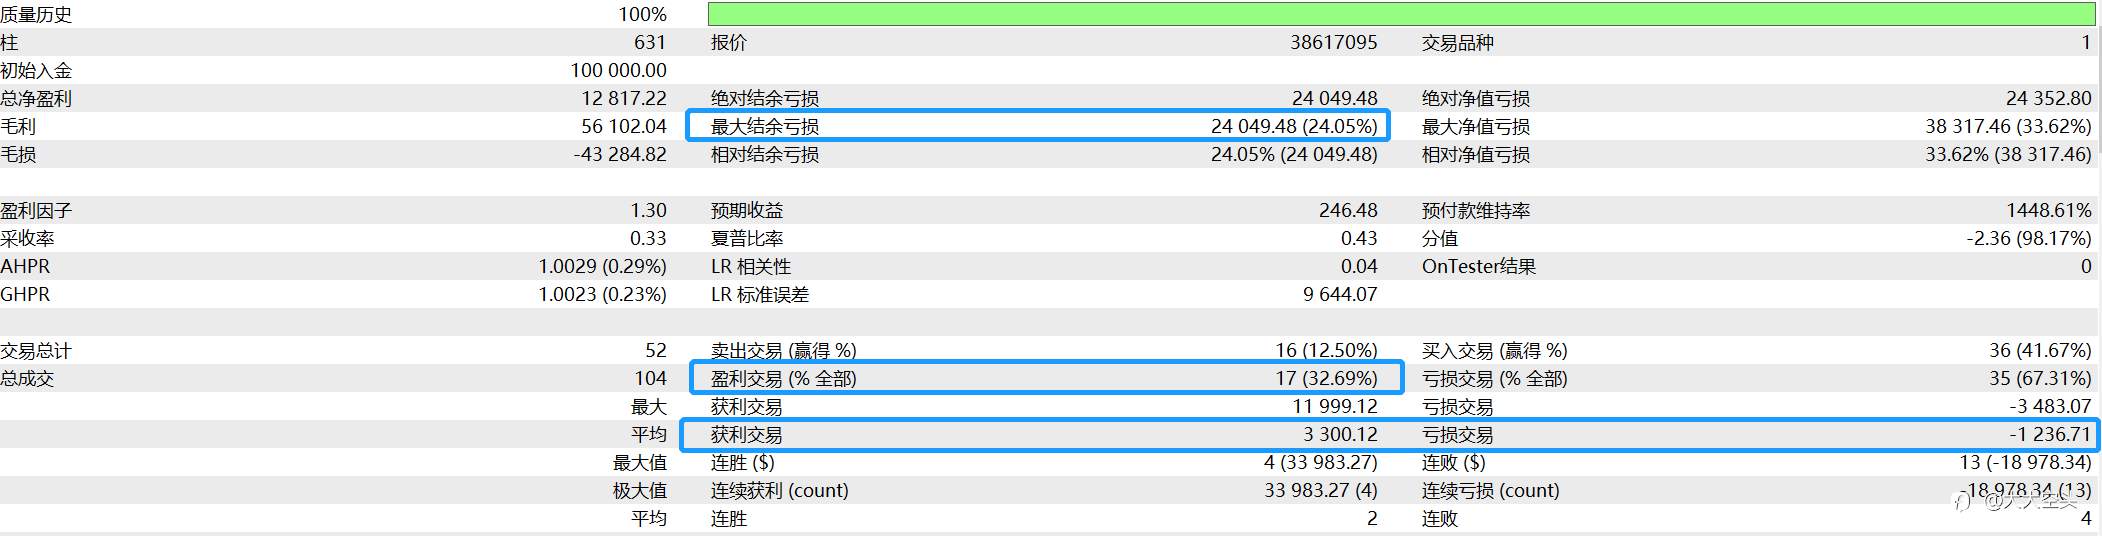The image size is (2102, 536).
Task: Click gross loss value -43 284.82
Action: pos(620,154)
